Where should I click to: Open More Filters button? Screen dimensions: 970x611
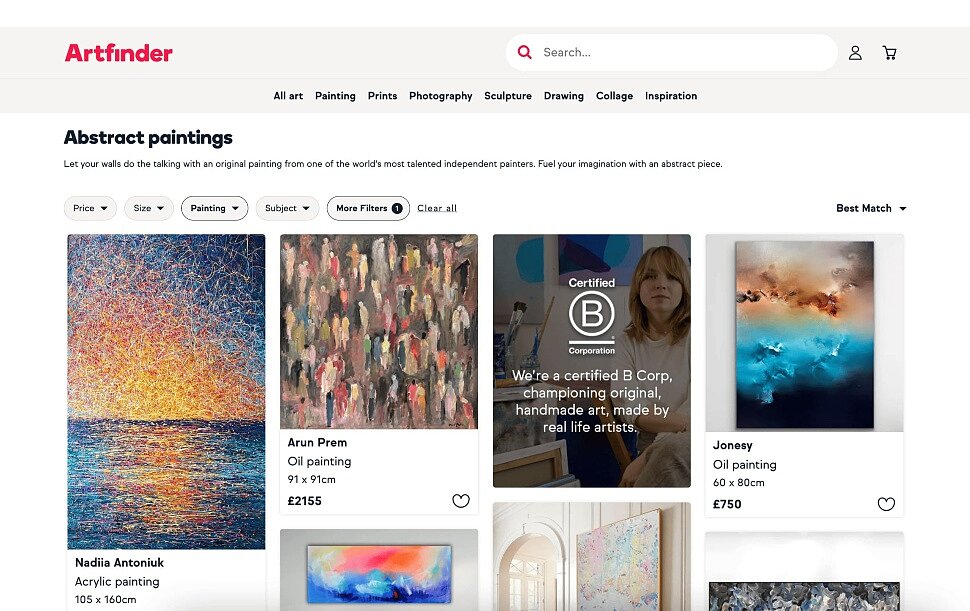click(368, 208)
